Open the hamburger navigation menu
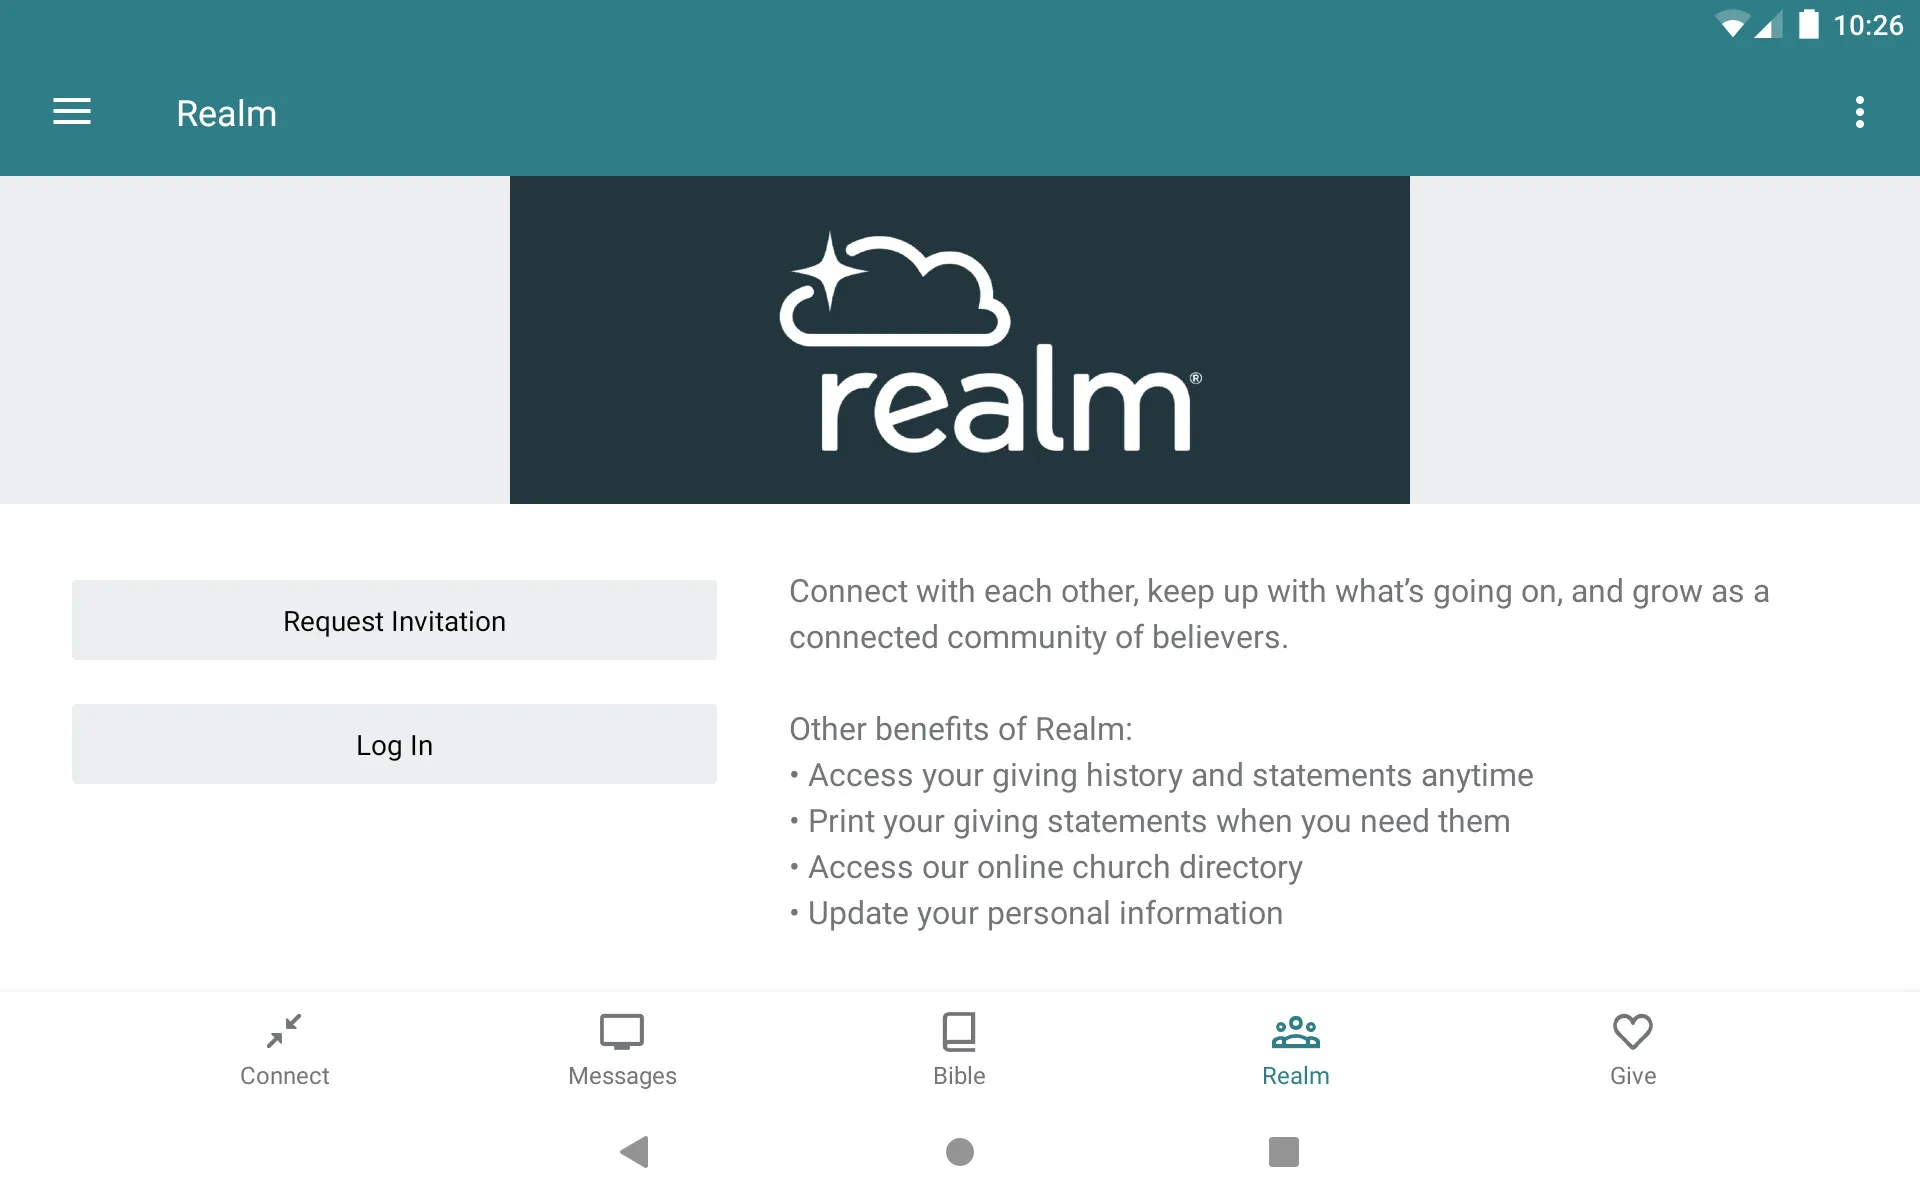Viewport: 1920px width, 1200px height. (x=72, y=112)
